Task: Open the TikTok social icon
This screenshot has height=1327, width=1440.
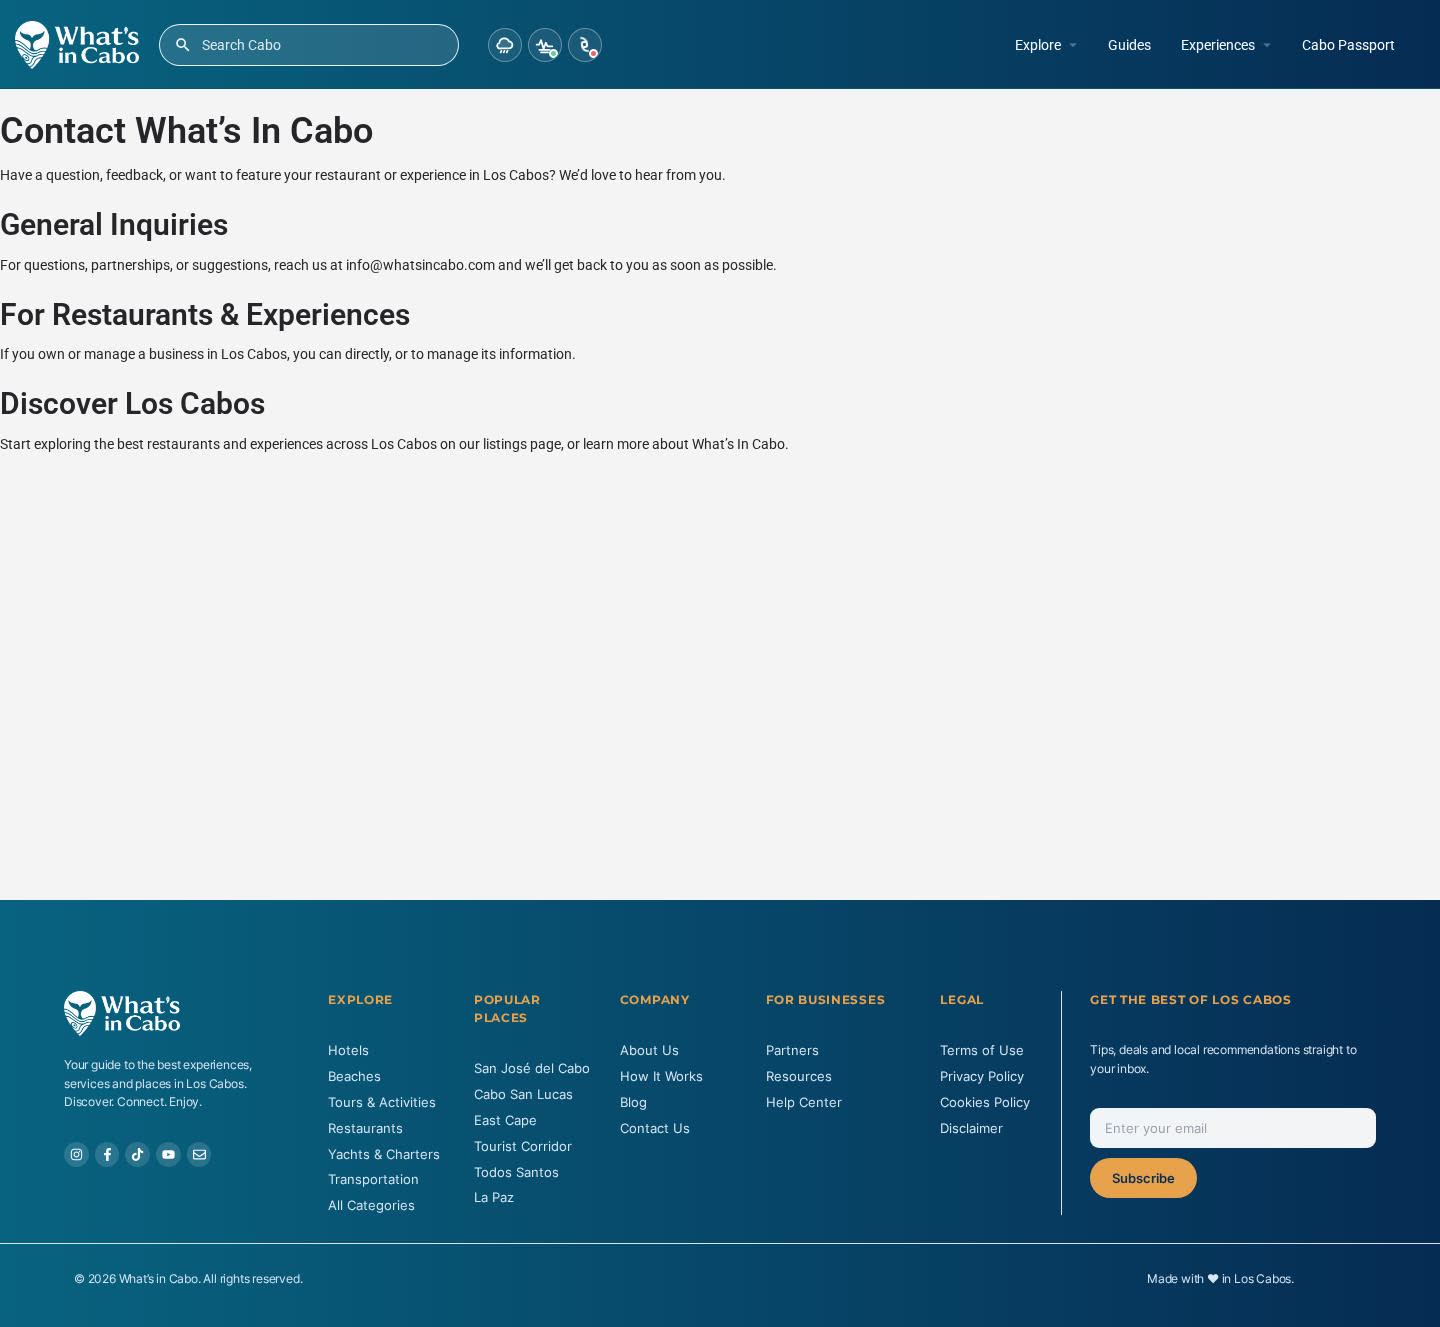Action: [138, 1154]
